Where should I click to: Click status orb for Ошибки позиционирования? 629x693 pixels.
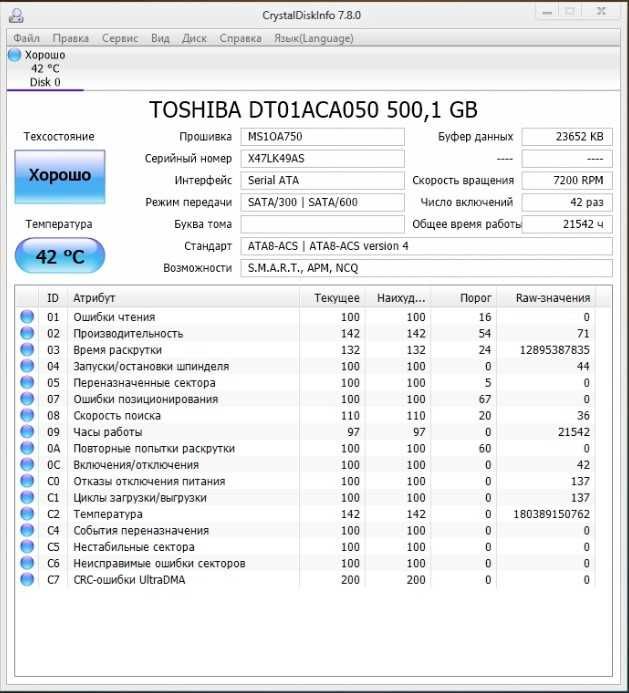coord(27,399)
